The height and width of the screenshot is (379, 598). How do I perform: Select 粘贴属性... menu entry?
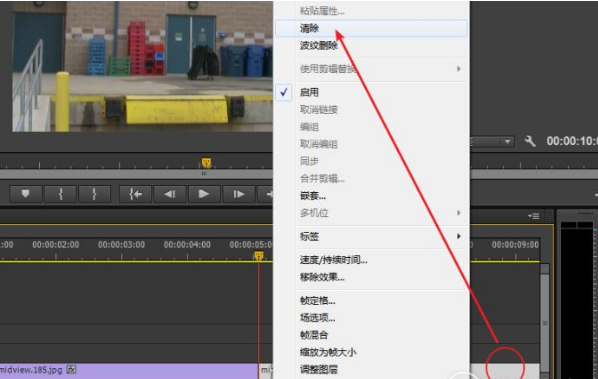[371, 11]
